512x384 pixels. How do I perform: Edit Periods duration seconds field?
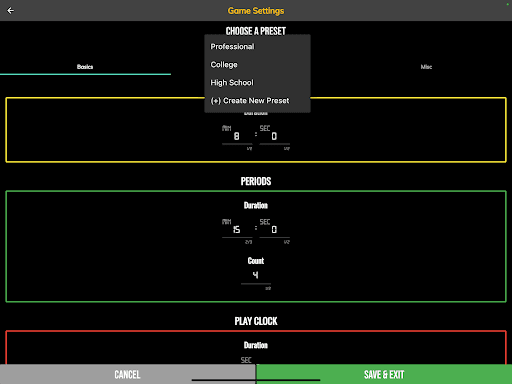[x=274, y=230]
